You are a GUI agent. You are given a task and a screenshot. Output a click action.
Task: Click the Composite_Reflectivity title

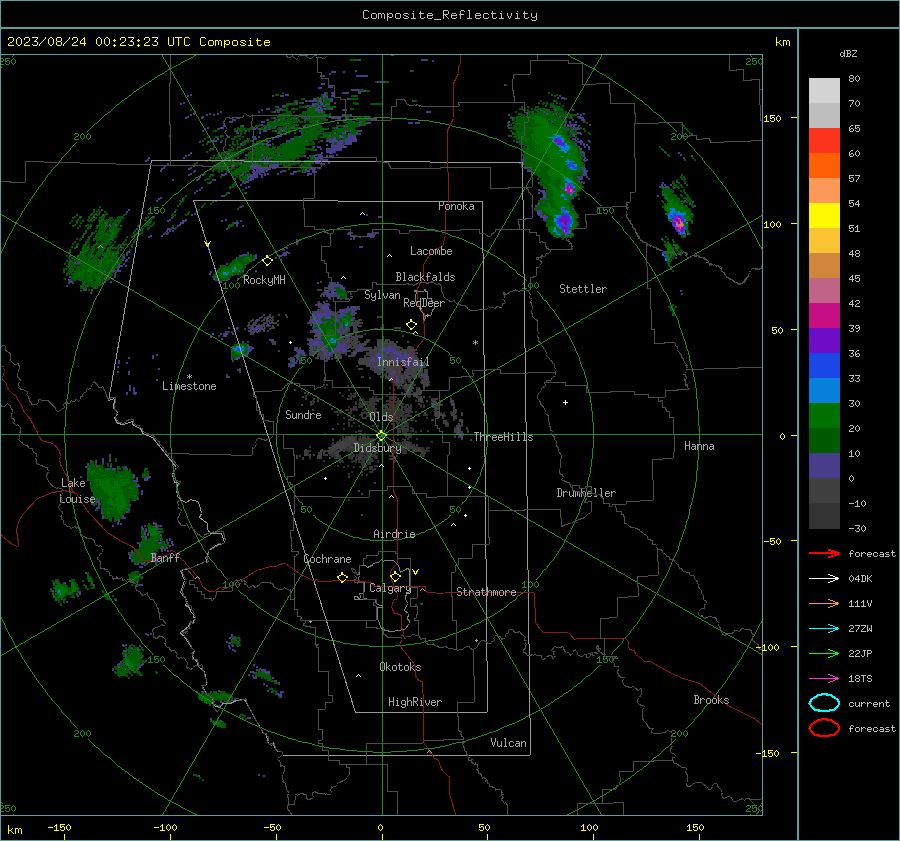pos(450,15)
